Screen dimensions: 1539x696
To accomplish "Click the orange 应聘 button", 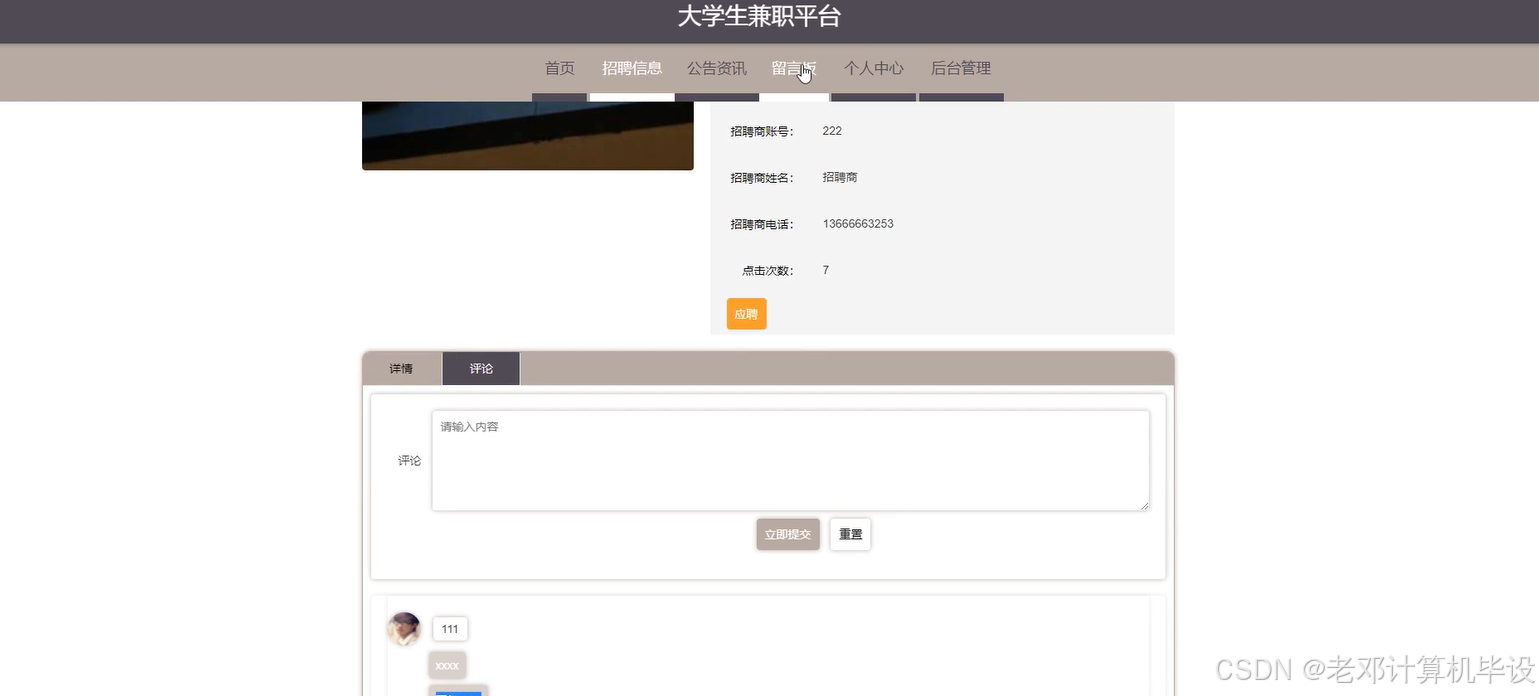I will coord(746,314).
